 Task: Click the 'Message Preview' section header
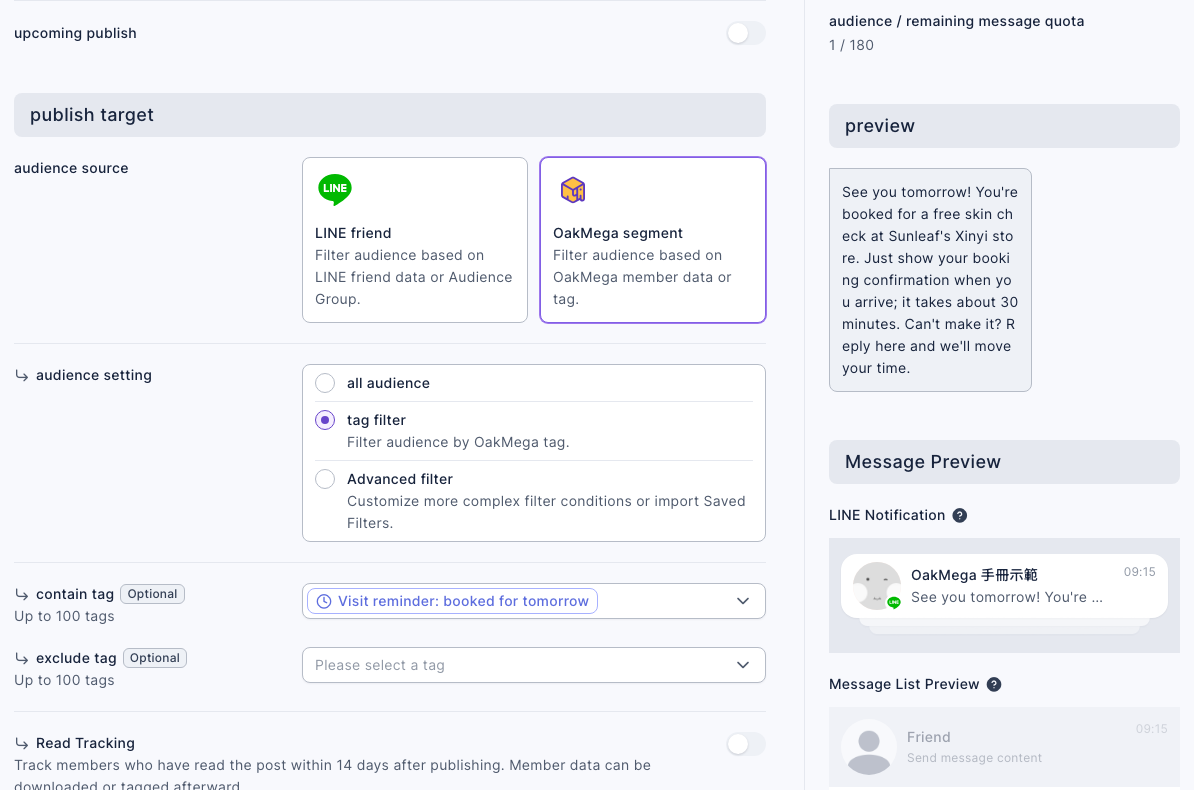tap(1004, 462)
